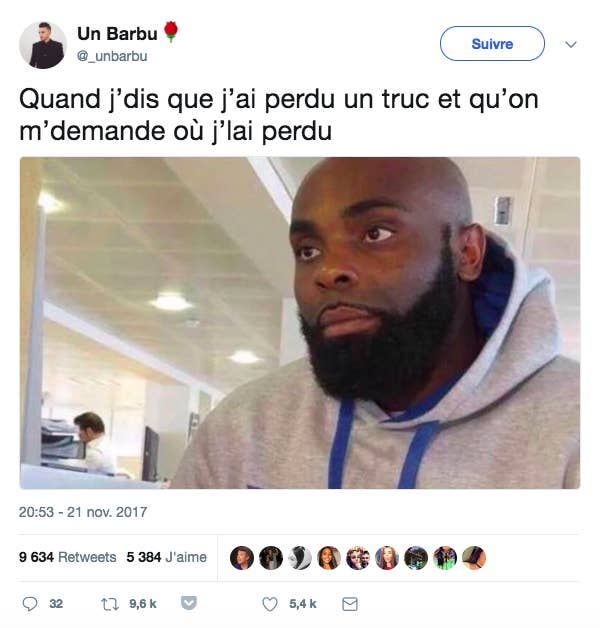Open the 20:53 - 21 nov. 2017 timestamp
The width and height of the screenshot is (600, 628).
[x=83, y=512]
